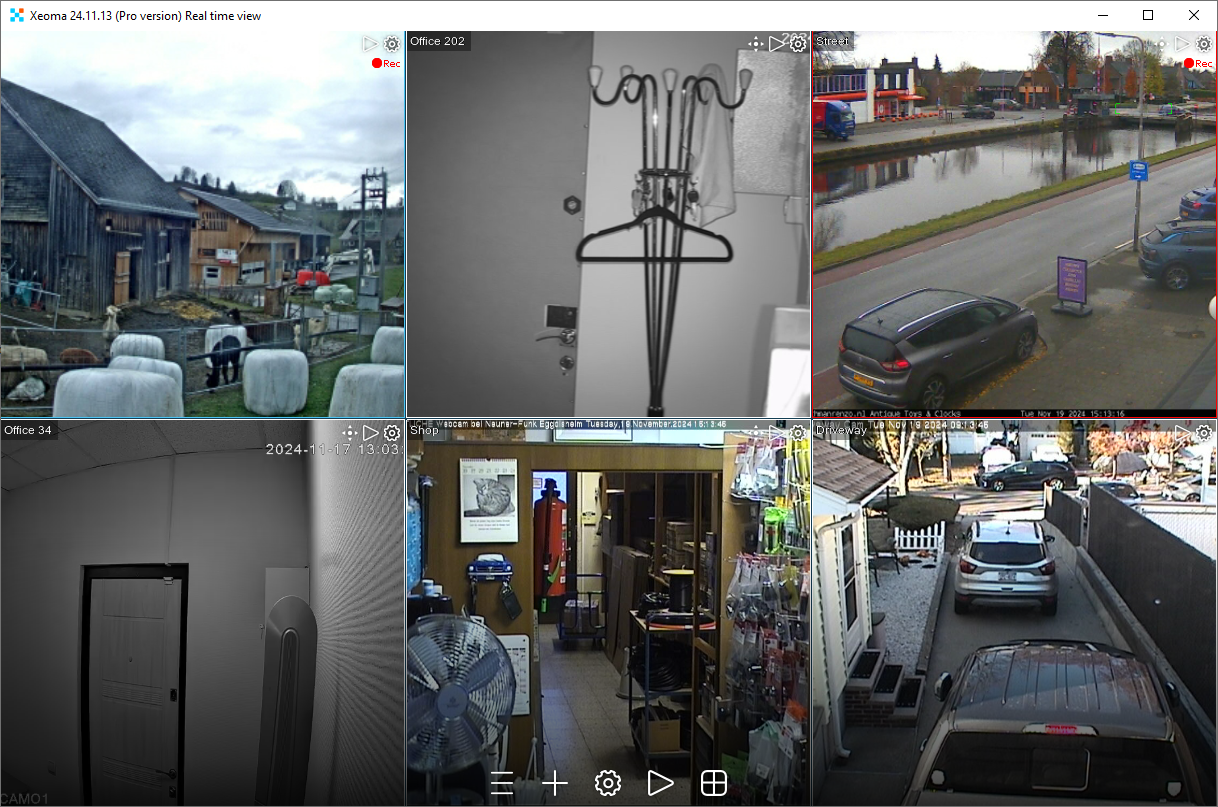1218x807 pixels.
Task: Open settings gear for Driveway camera
Action: tap(1204, 433)
